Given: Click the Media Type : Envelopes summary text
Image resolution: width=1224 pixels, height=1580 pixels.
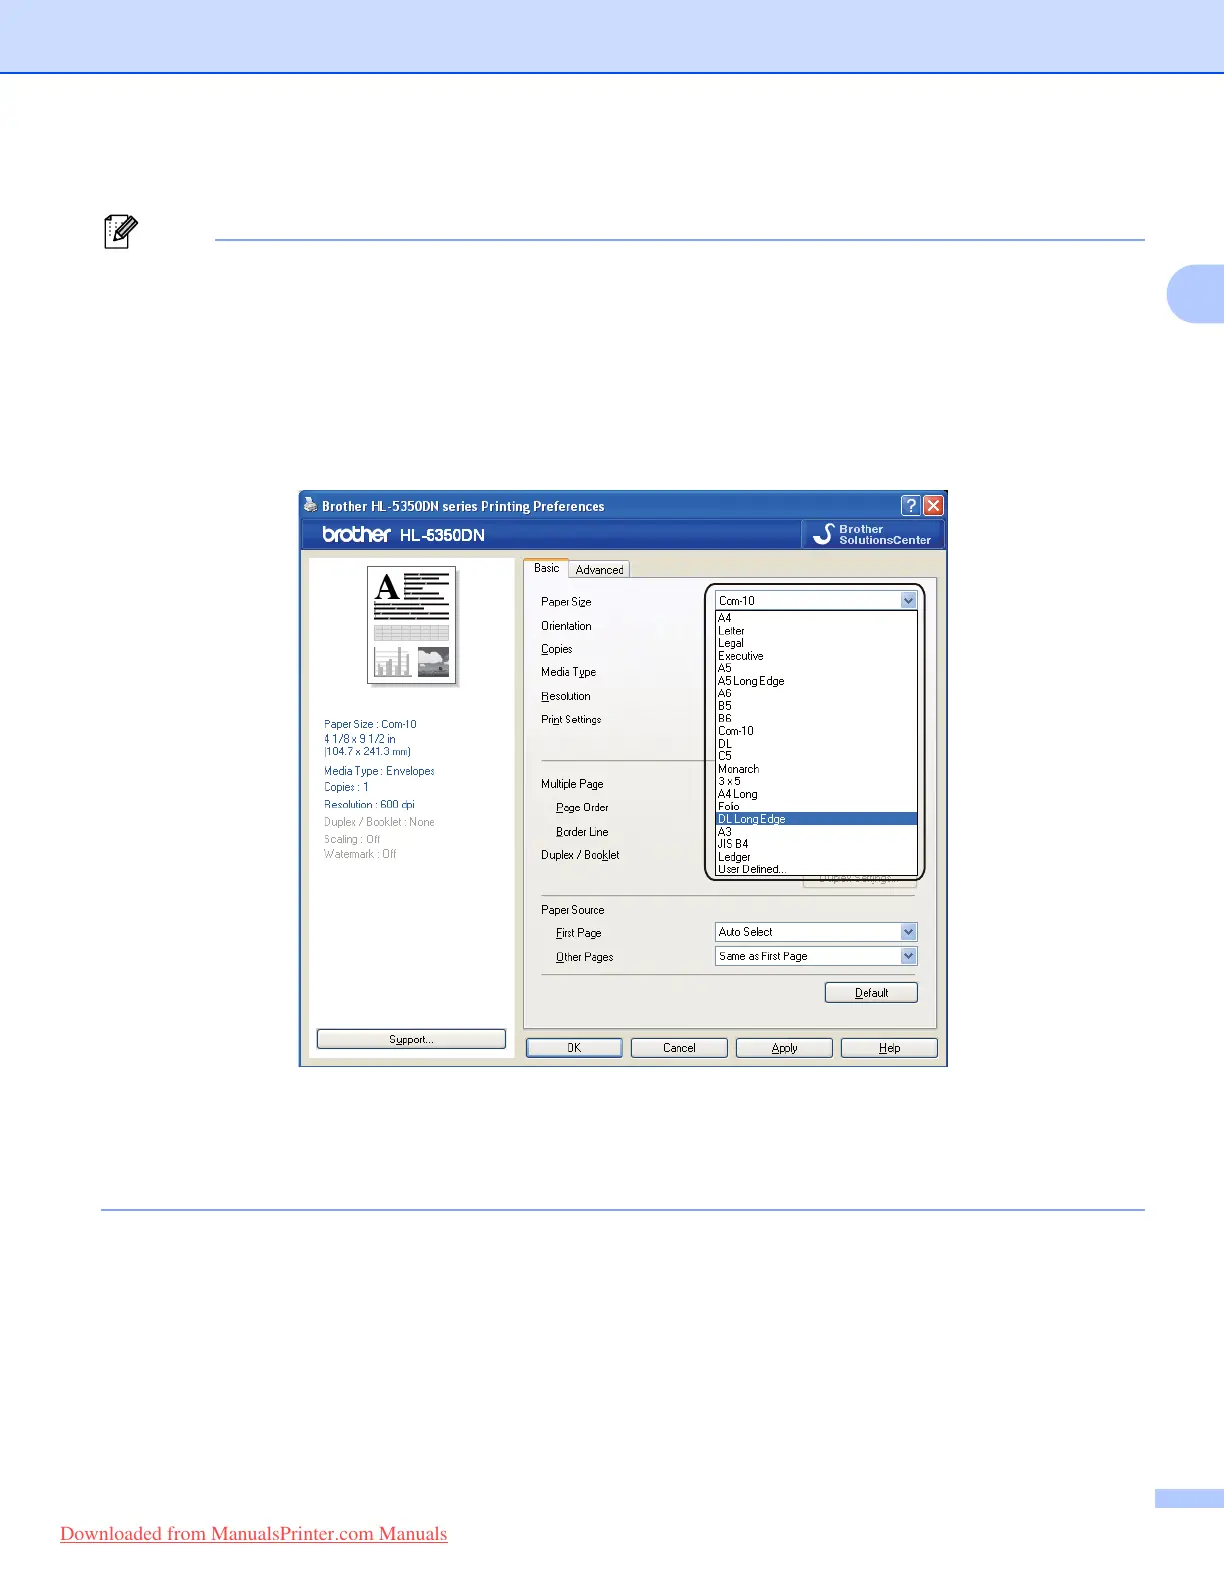Looking at the screenshot, I should coord(379,771).
